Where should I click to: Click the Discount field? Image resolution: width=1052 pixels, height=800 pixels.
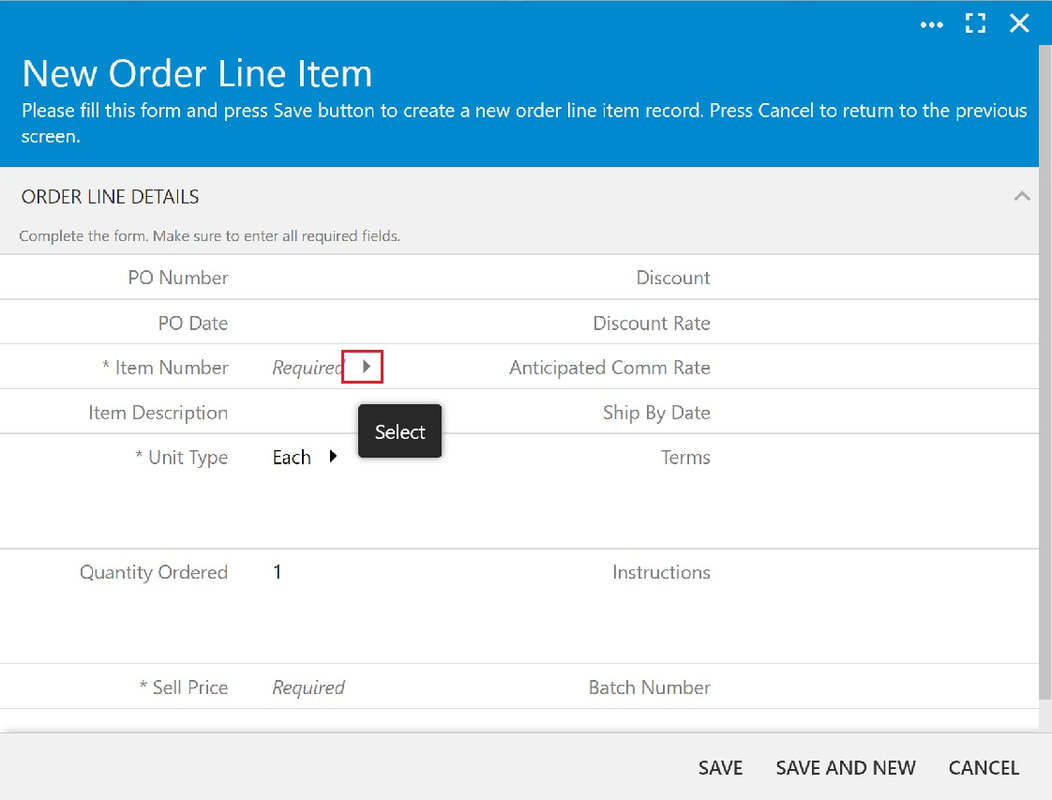872,277
